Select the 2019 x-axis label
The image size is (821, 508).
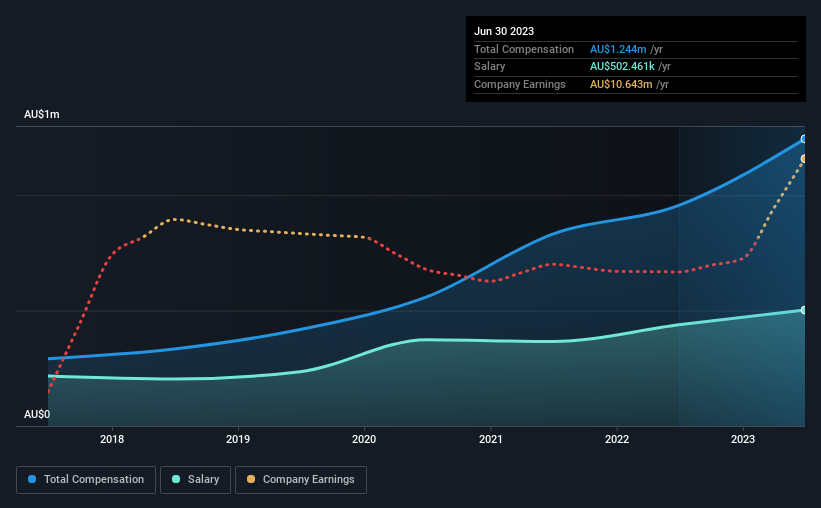238,439
